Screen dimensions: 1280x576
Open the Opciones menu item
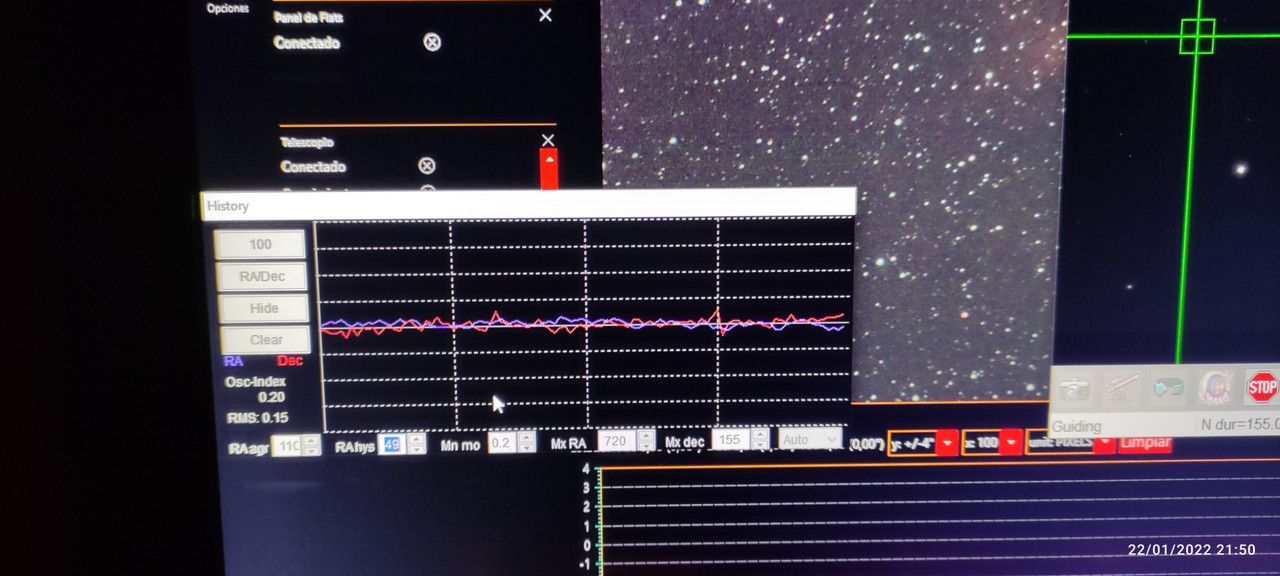pyautogui.click(x=228, y=8)
